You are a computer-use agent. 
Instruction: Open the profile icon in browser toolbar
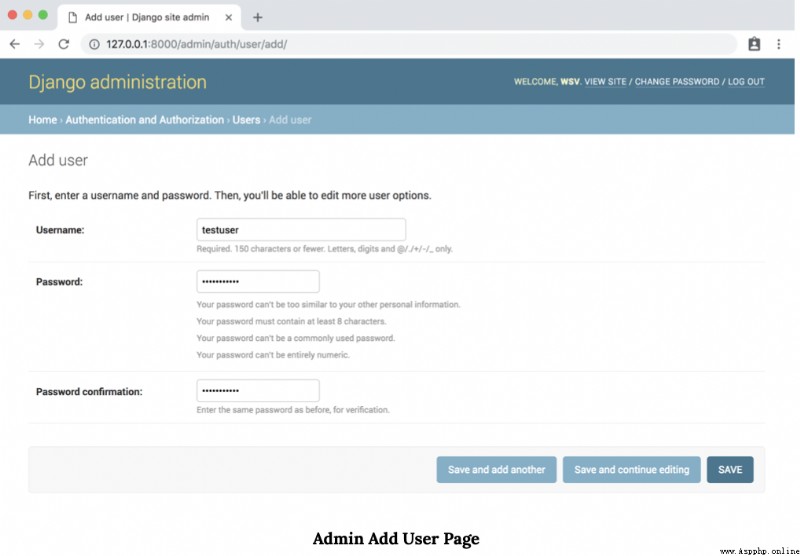(x=754, y=44)
